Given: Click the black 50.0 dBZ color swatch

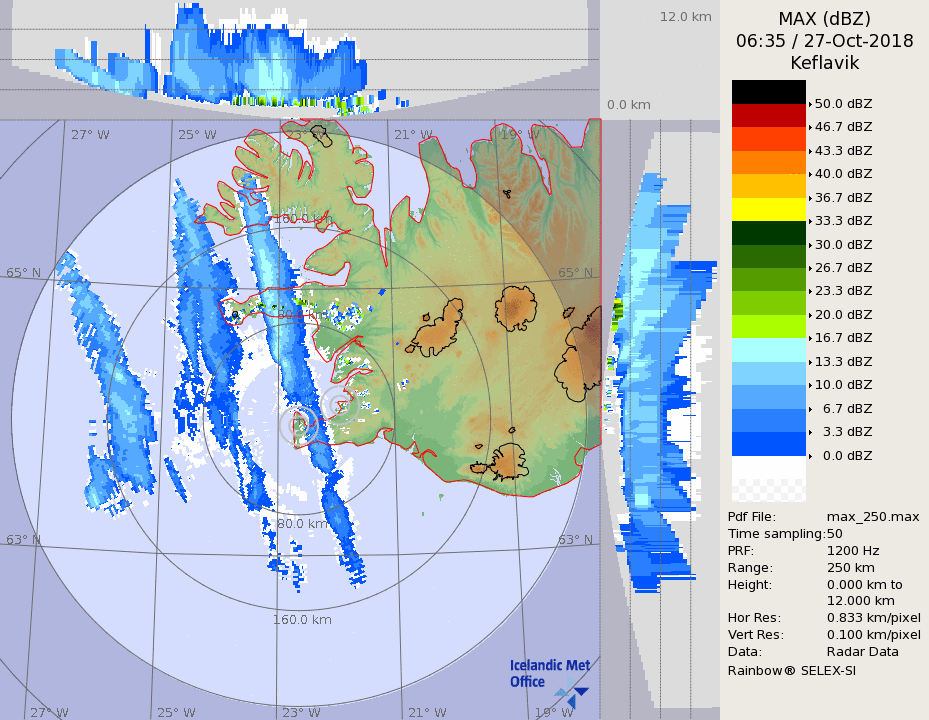Looking at the screenshot, I should (768, 92).
